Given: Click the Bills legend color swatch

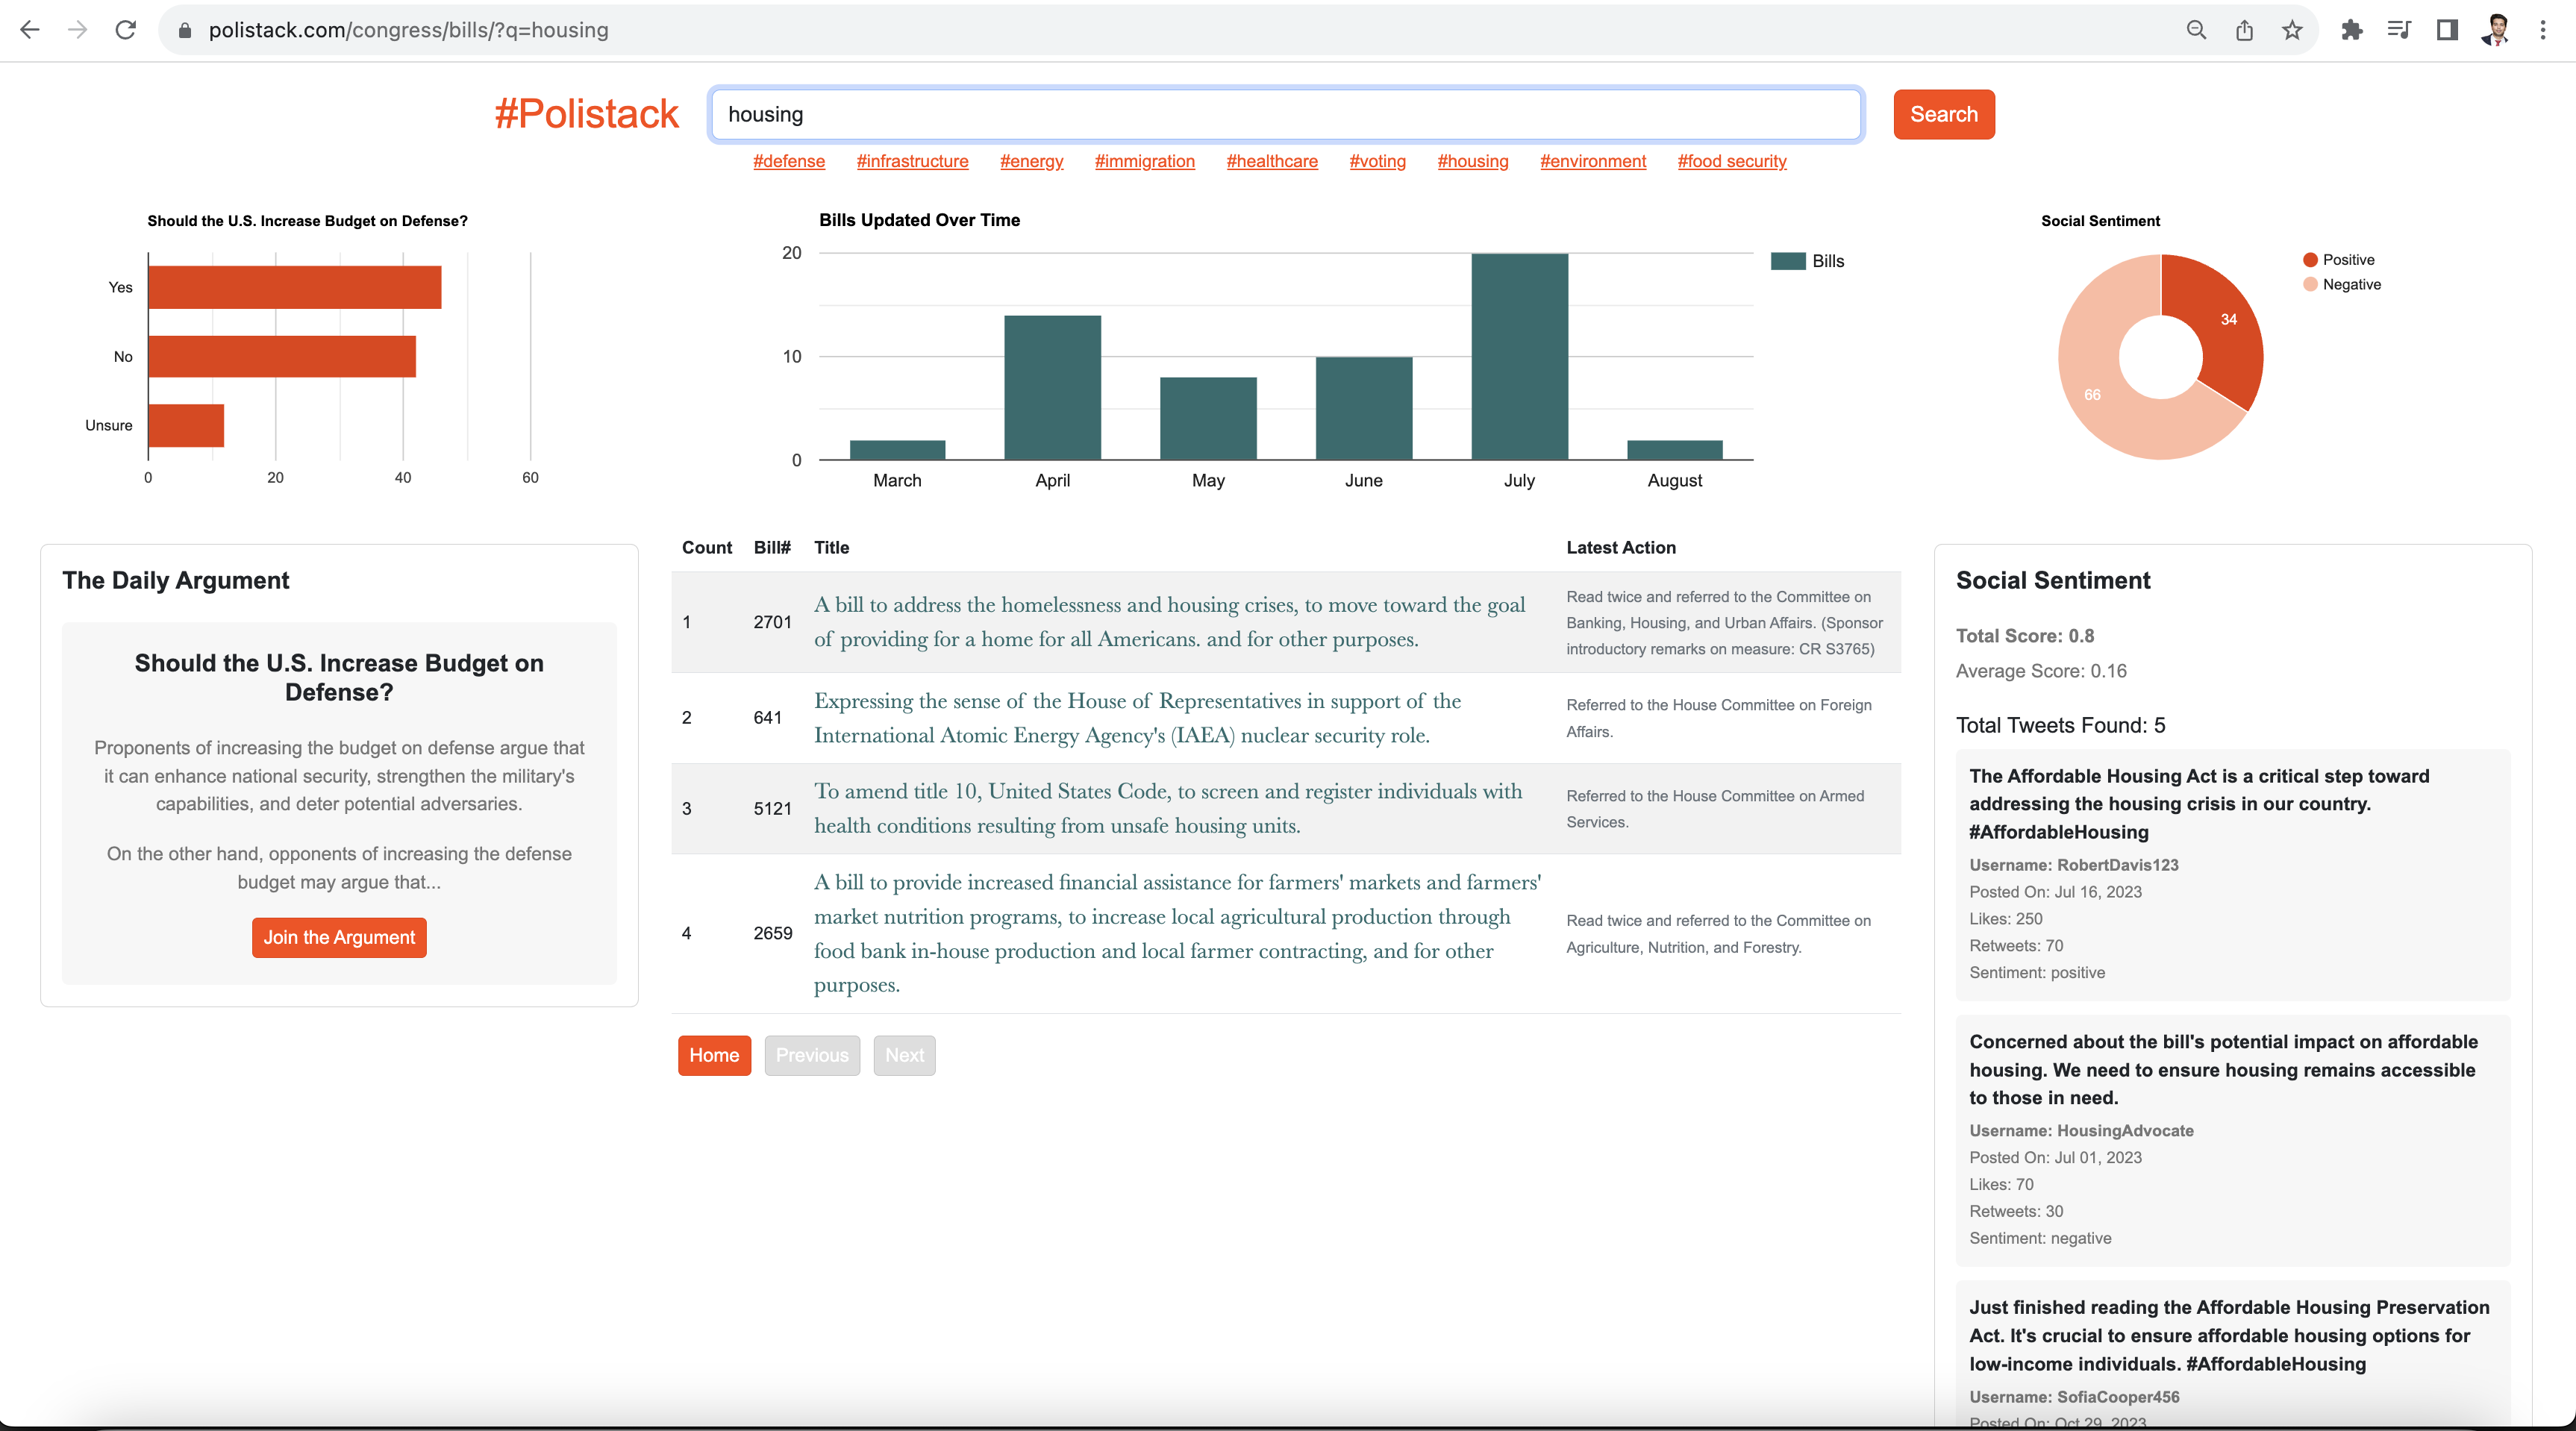Looking at the screenshot, I should pyautogui.click(x=1787, y=261).
